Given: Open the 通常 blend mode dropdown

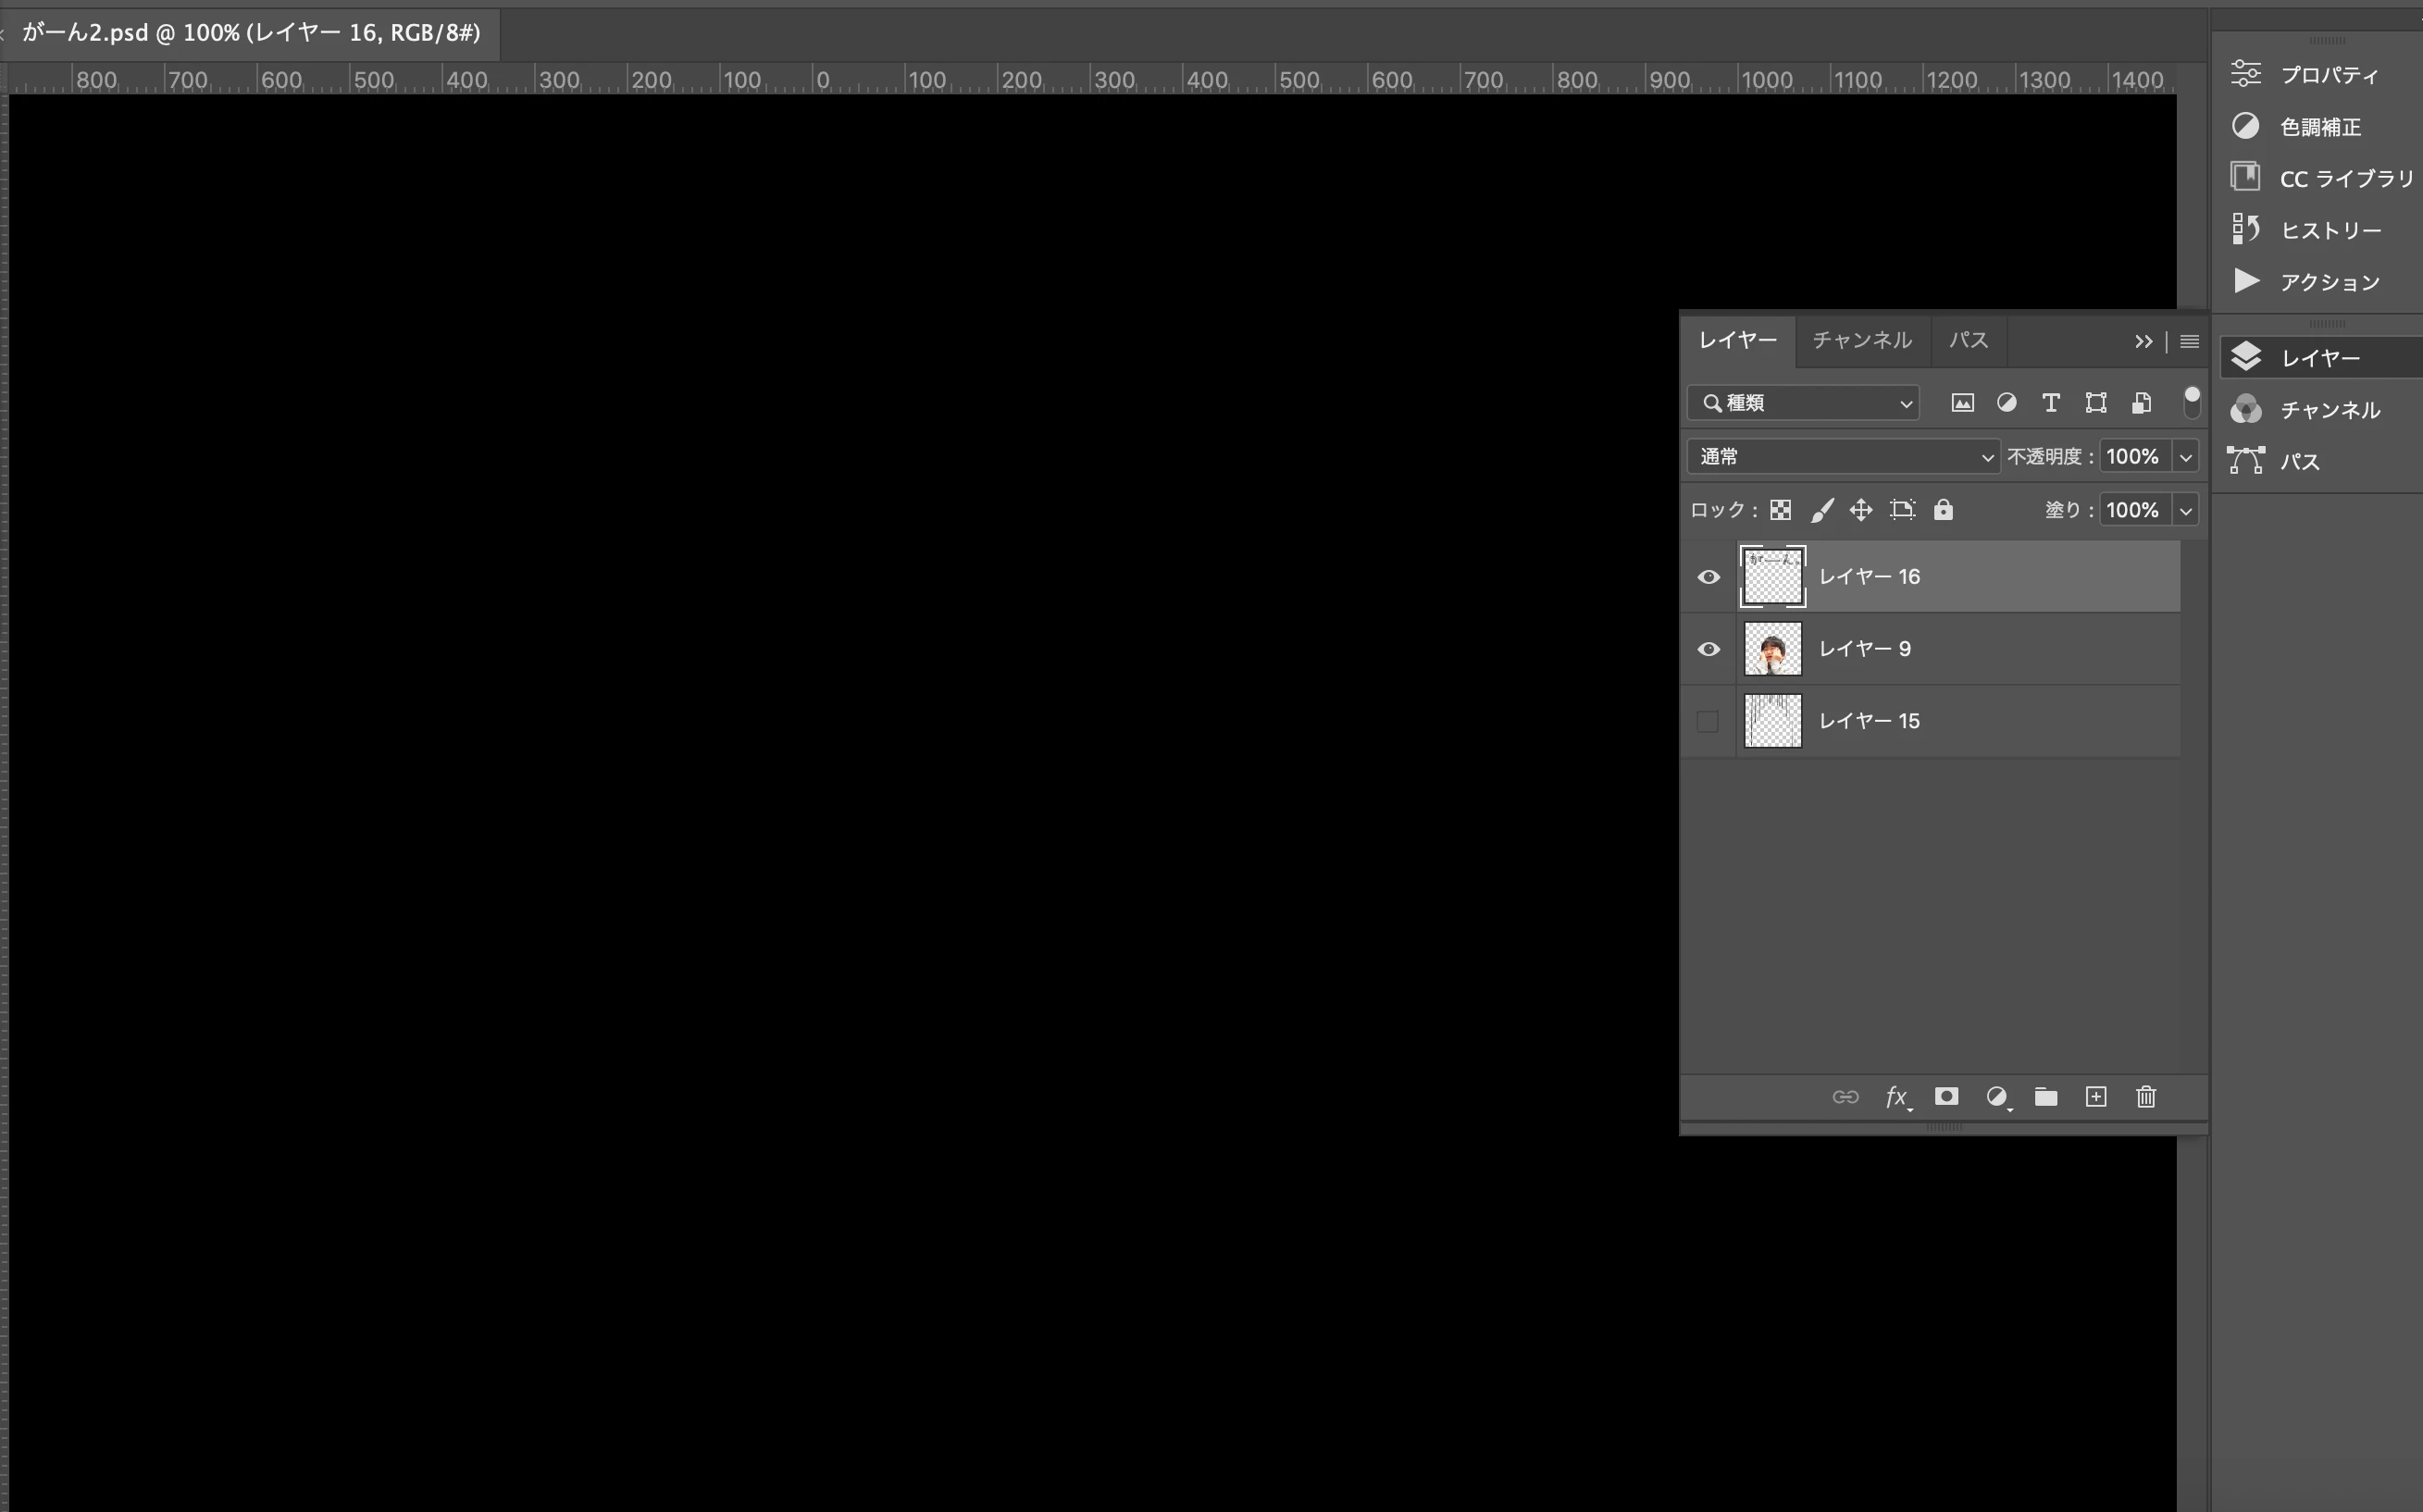Looking at the screenshot, I should 1842,457.
